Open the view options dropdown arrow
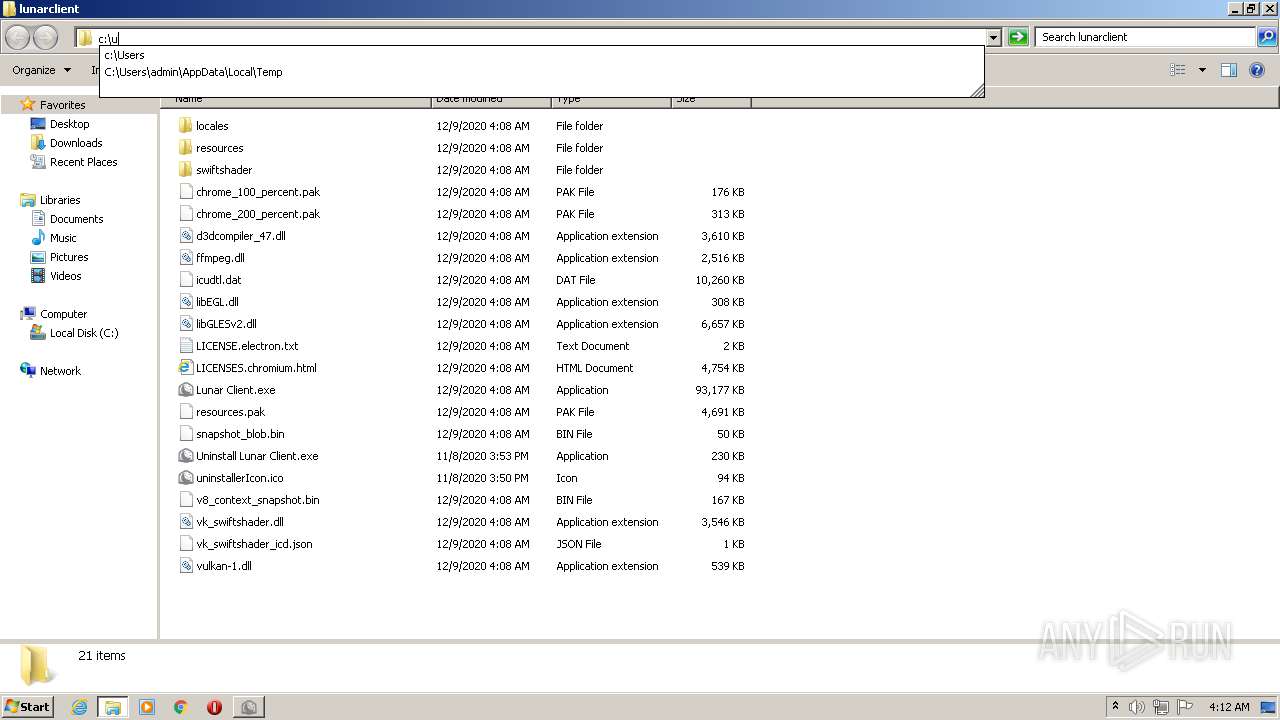 click(x=1202, y=70)
